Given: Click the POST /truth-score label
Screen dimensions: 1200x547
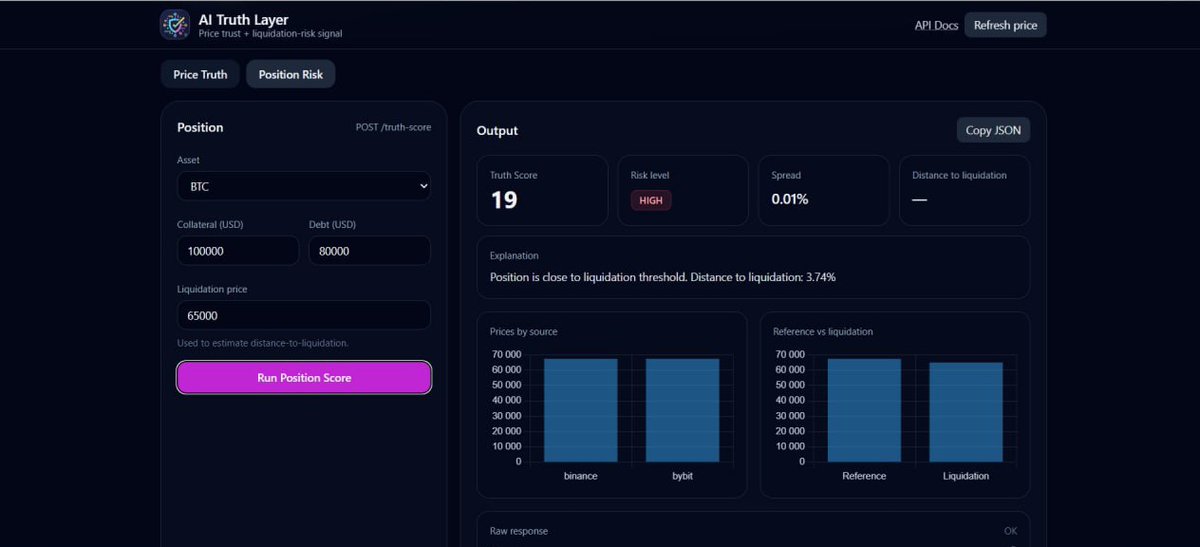Looking at the screenshot, I should (394, 127).
